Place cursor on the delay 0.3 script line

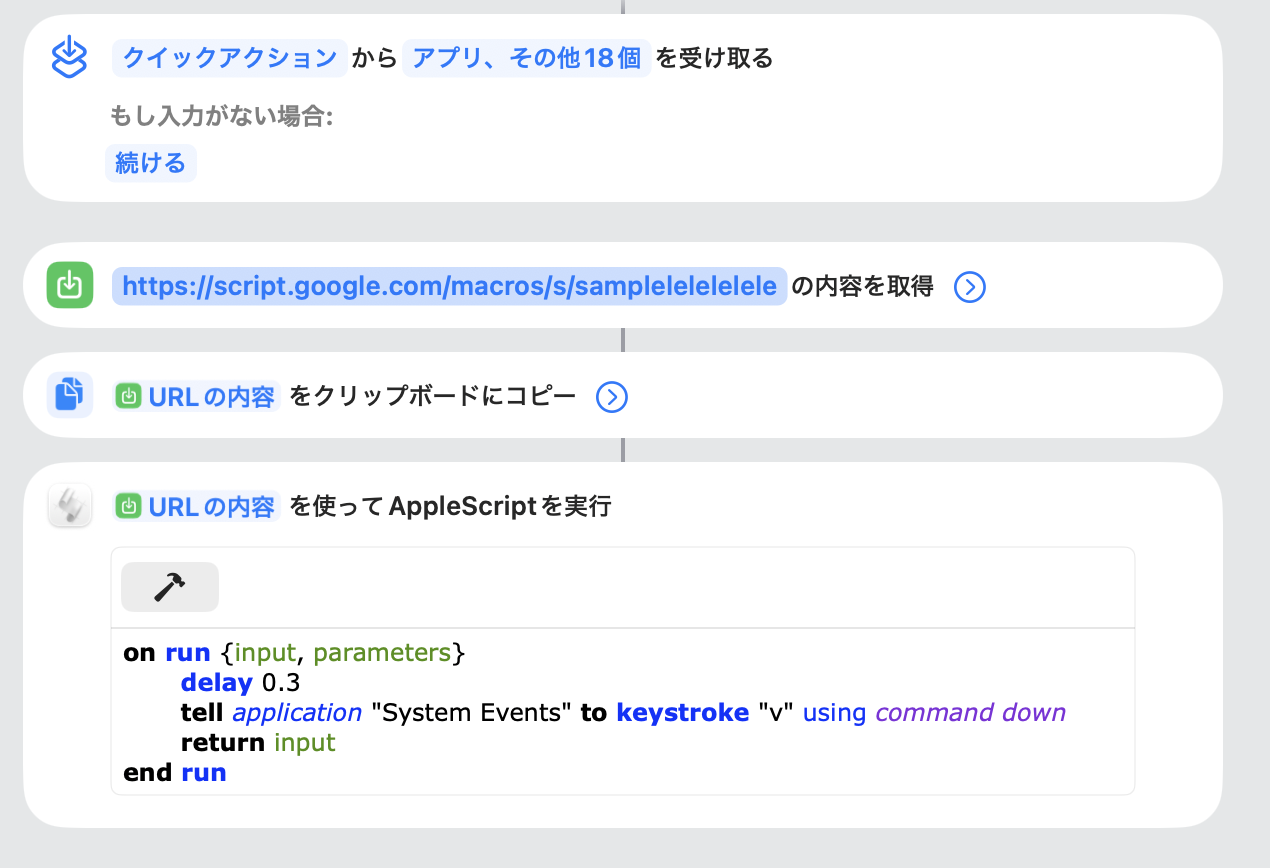coord(241,683)
